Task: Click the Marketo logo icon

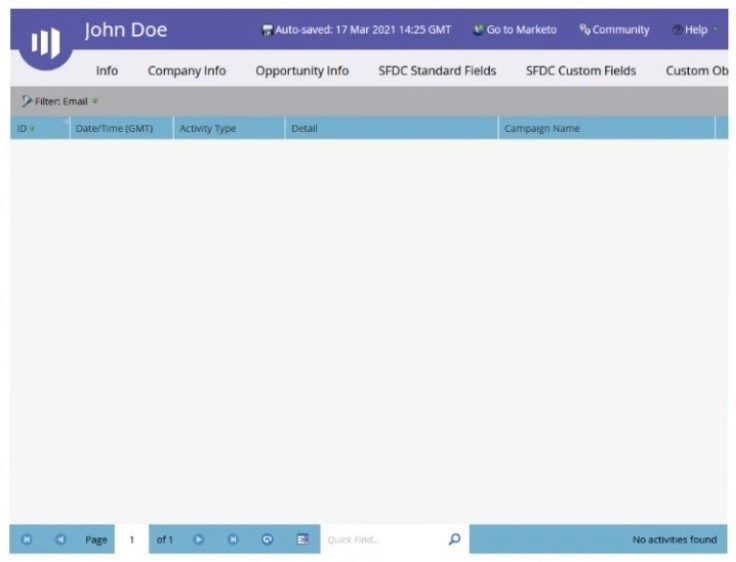Action: pos(44,42)
